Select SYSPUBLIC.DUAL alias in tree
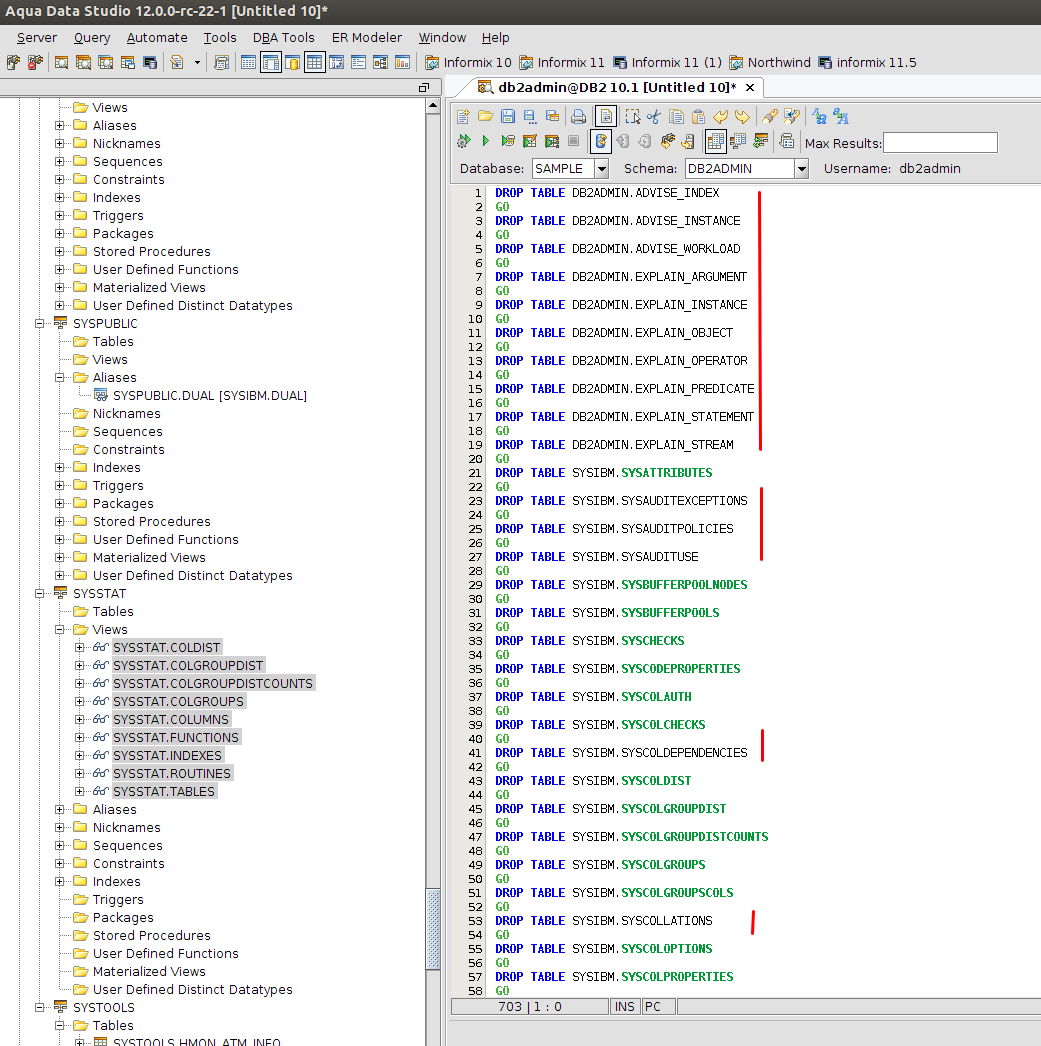1041x1046 pixels. [209, 396]
